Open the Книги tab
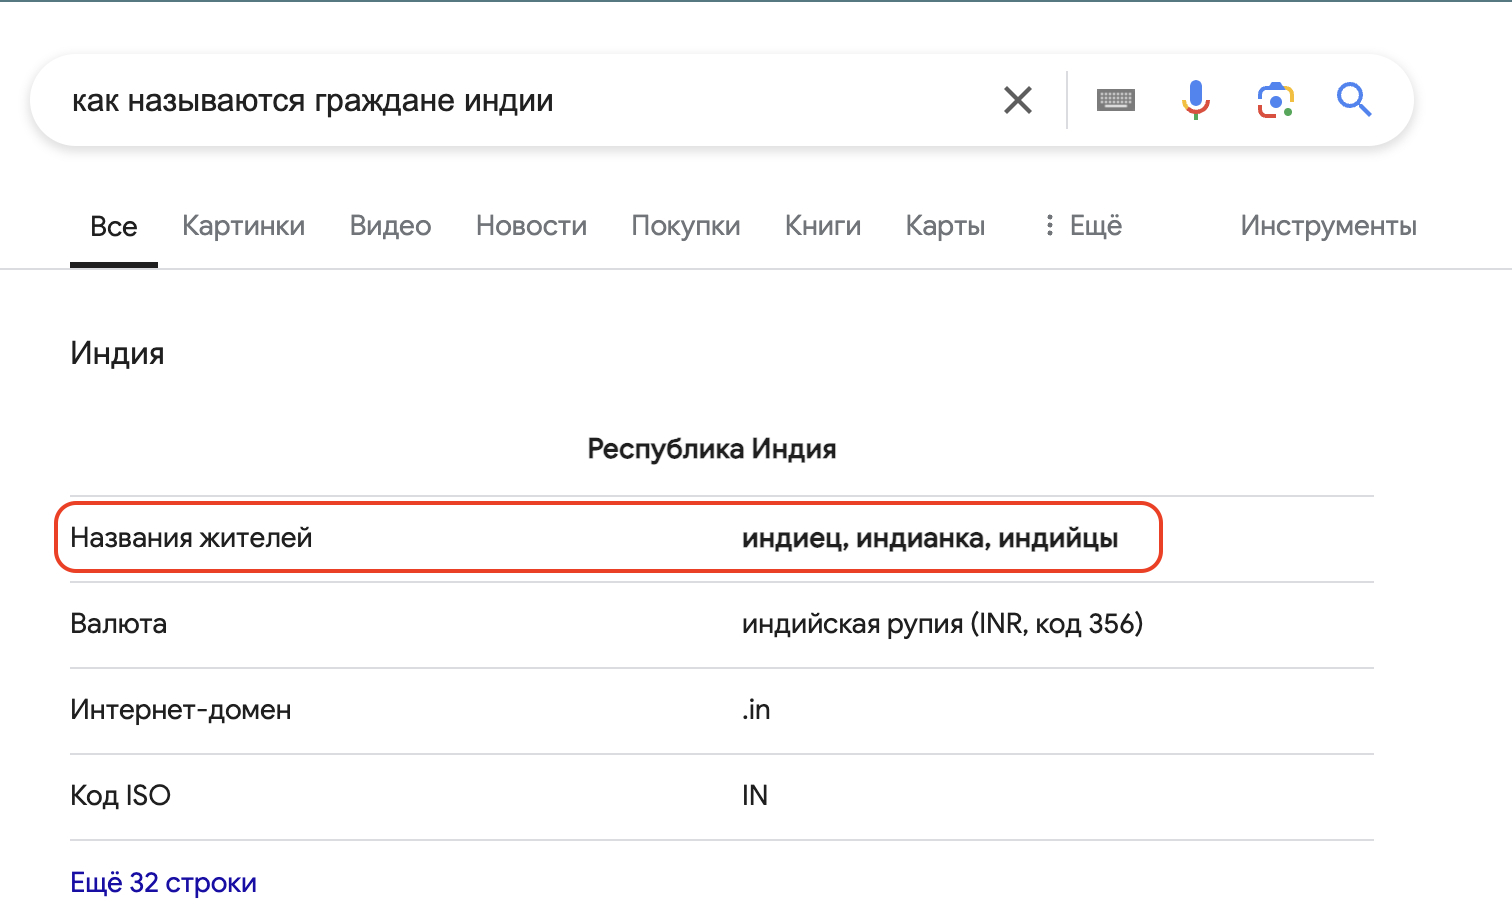Viewport: 1512px width, 924px height. click(822, 226)
